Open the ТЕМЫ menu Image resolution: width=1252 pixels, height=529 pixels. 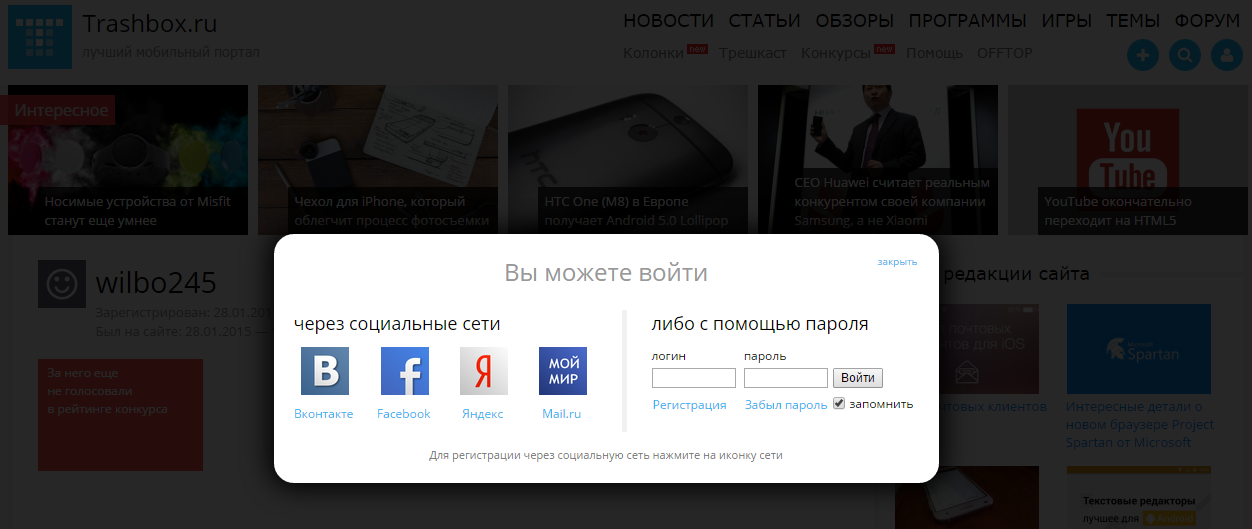1133,21
